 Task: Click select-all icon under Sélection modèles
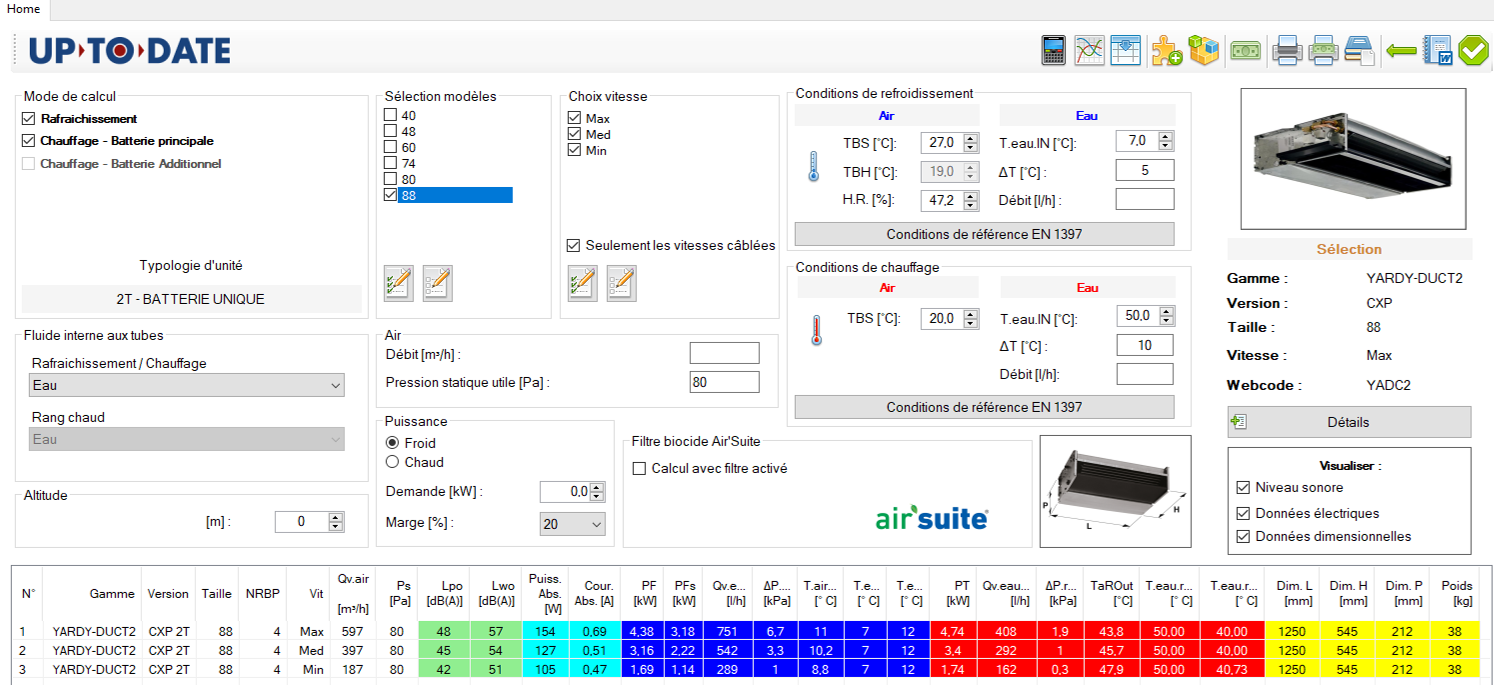point(398,283)
